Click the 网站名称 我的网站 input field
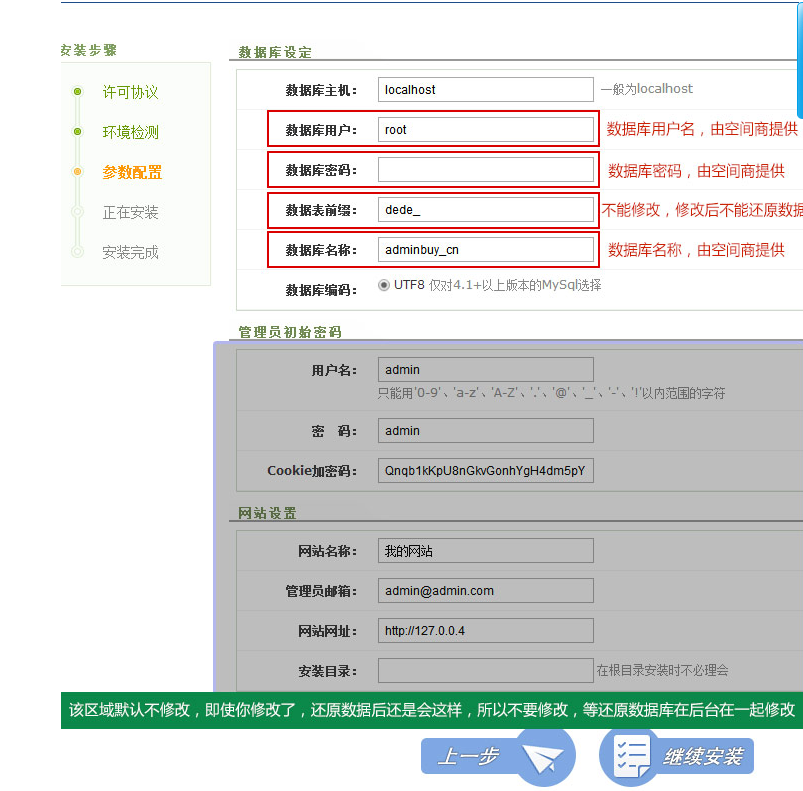Viewport: 803px width, 791px height. click(x=485, y=550)
